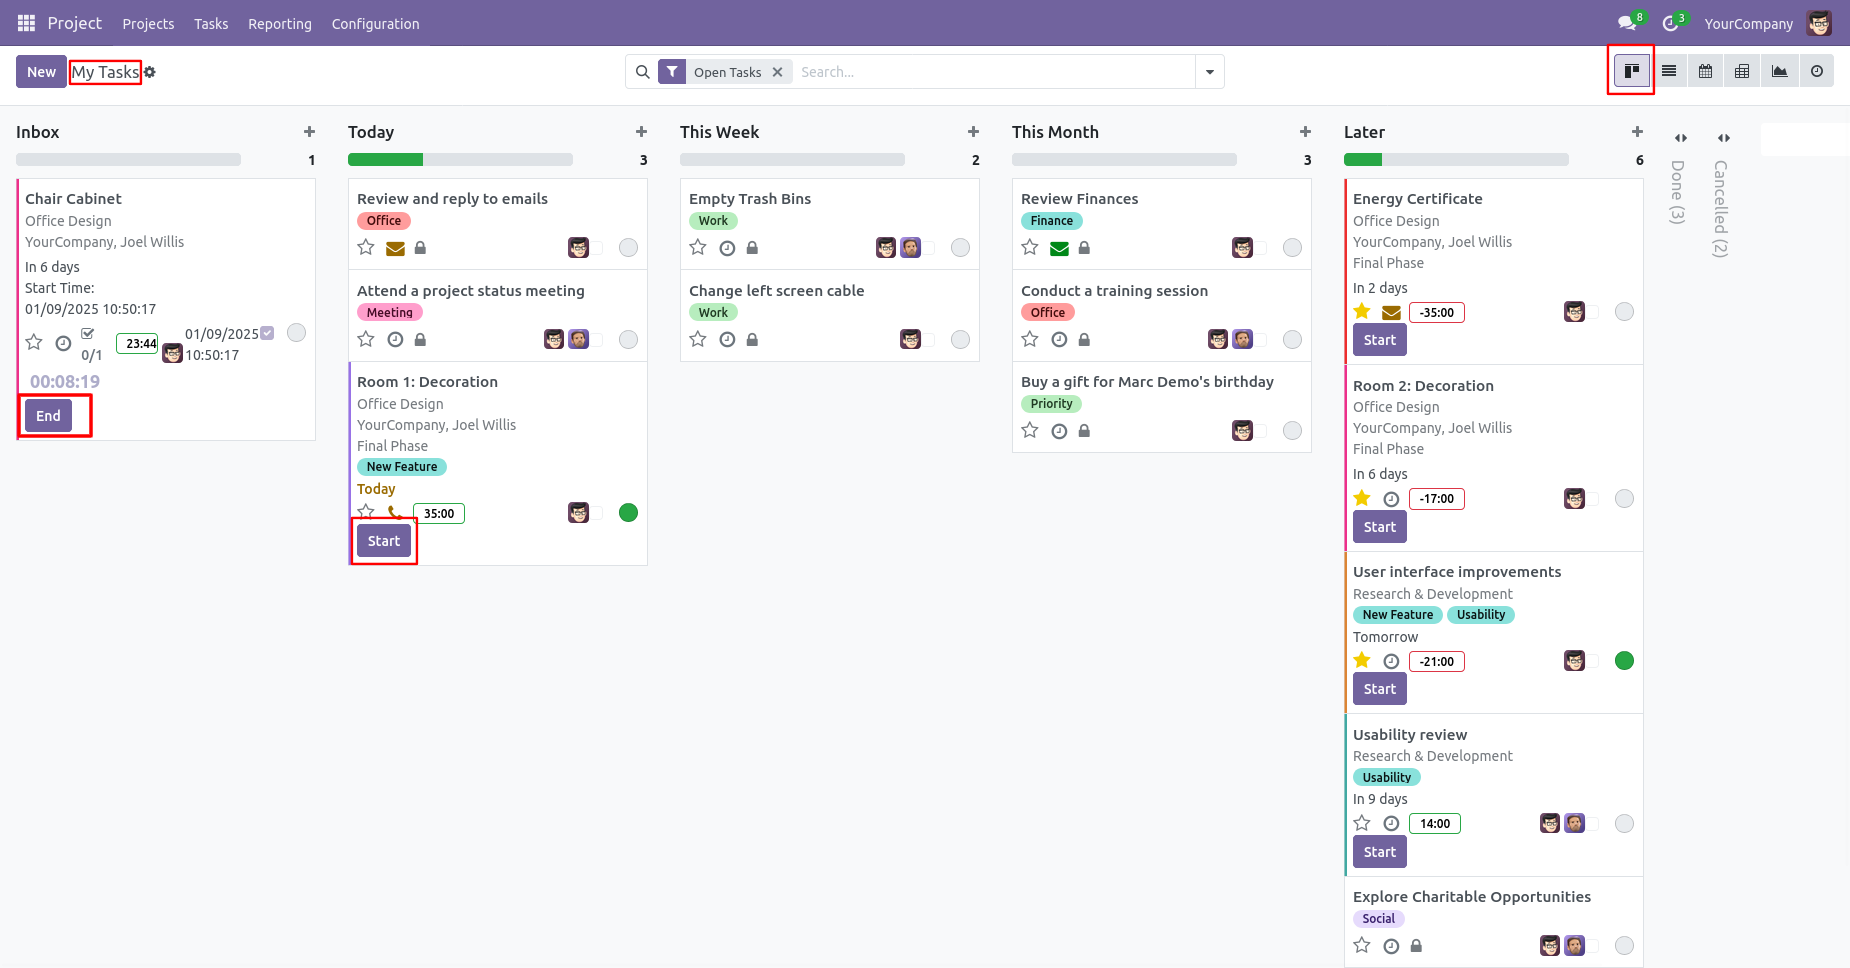Click the -35:00 hours badge on Energy Certificate
The width and height of the screenshot is (1850, 968).
(1437, 313)
